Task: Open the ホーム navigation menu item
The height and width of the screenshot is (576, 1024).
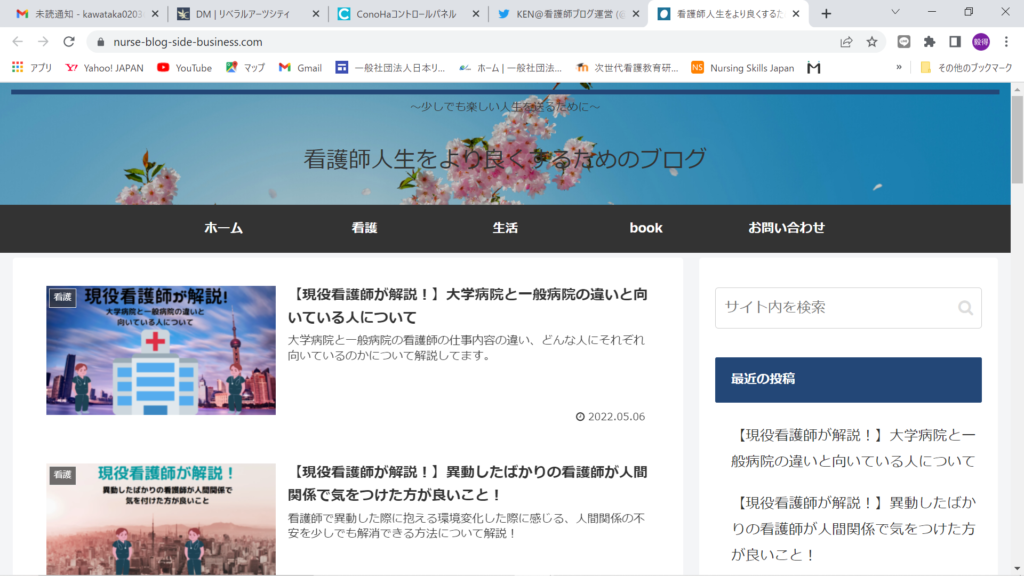Action: tap(223, 228)
